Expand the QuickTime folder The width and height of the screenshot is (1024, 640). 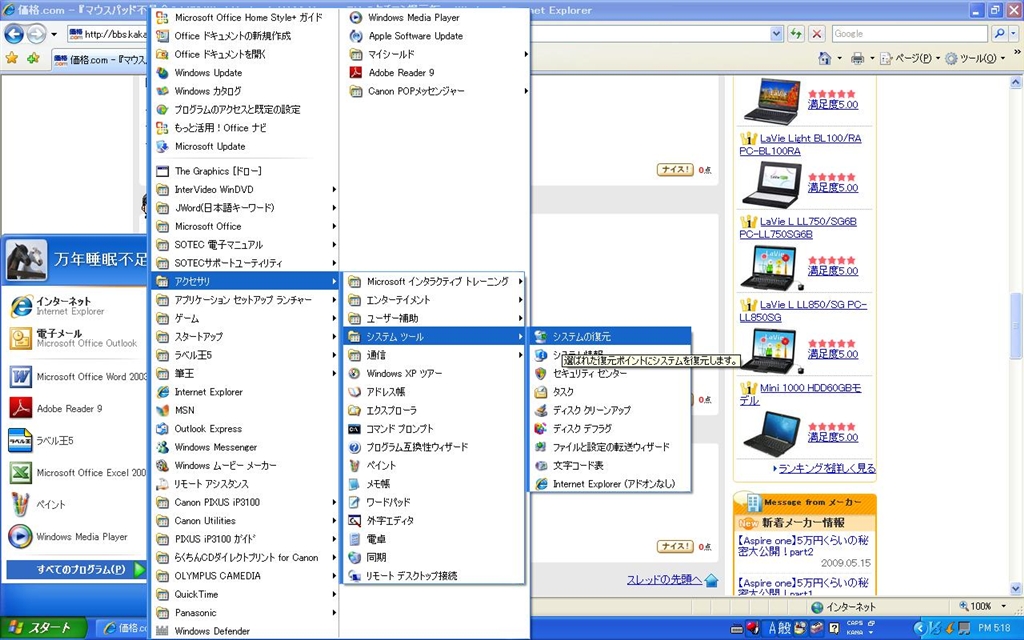click(245, 594)
